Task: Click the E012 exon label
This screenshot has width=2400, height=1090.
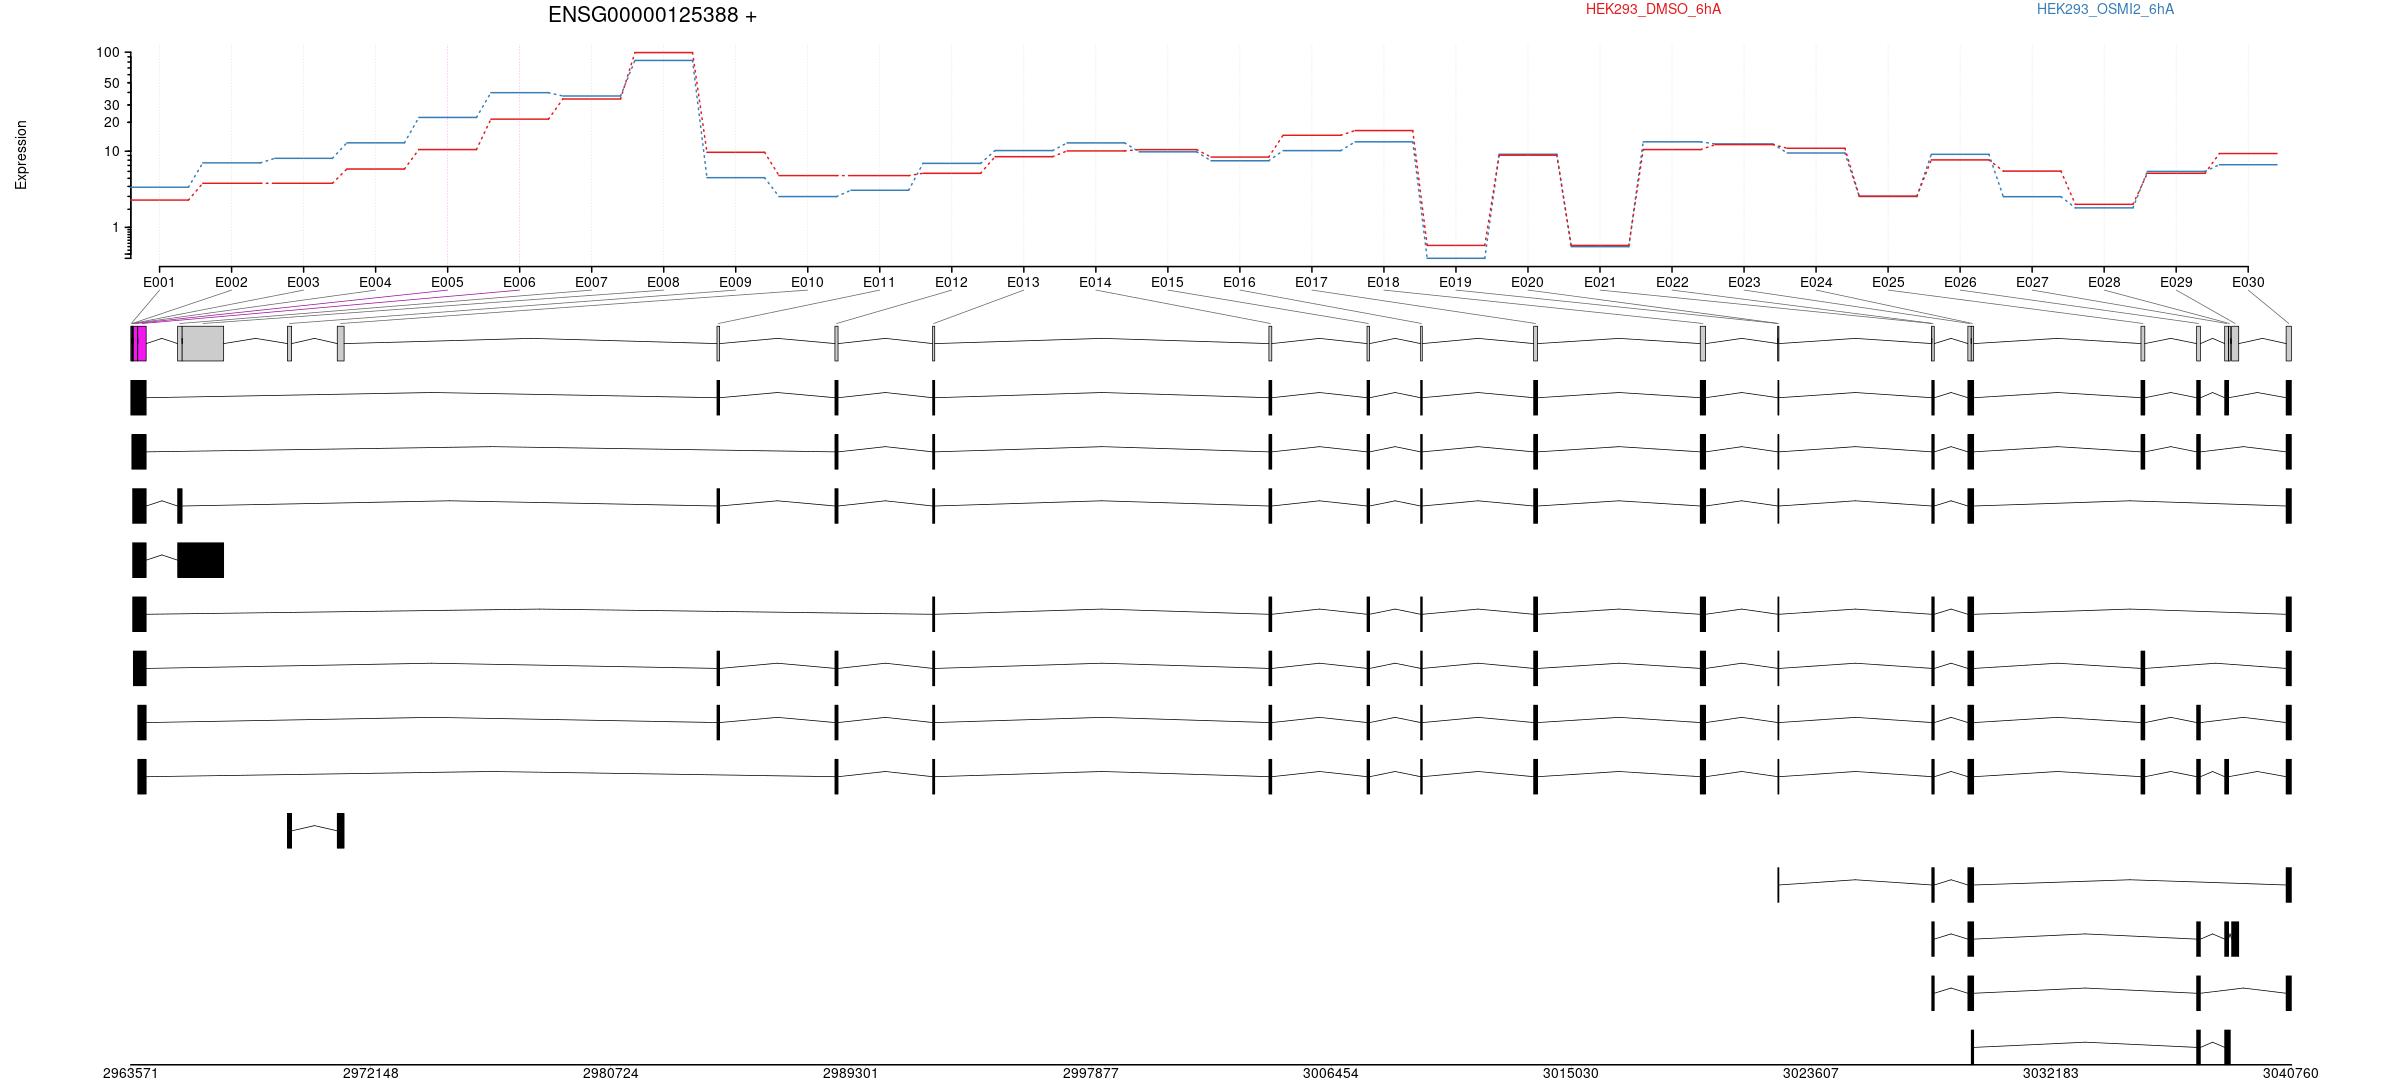Action: pos(951,282)
